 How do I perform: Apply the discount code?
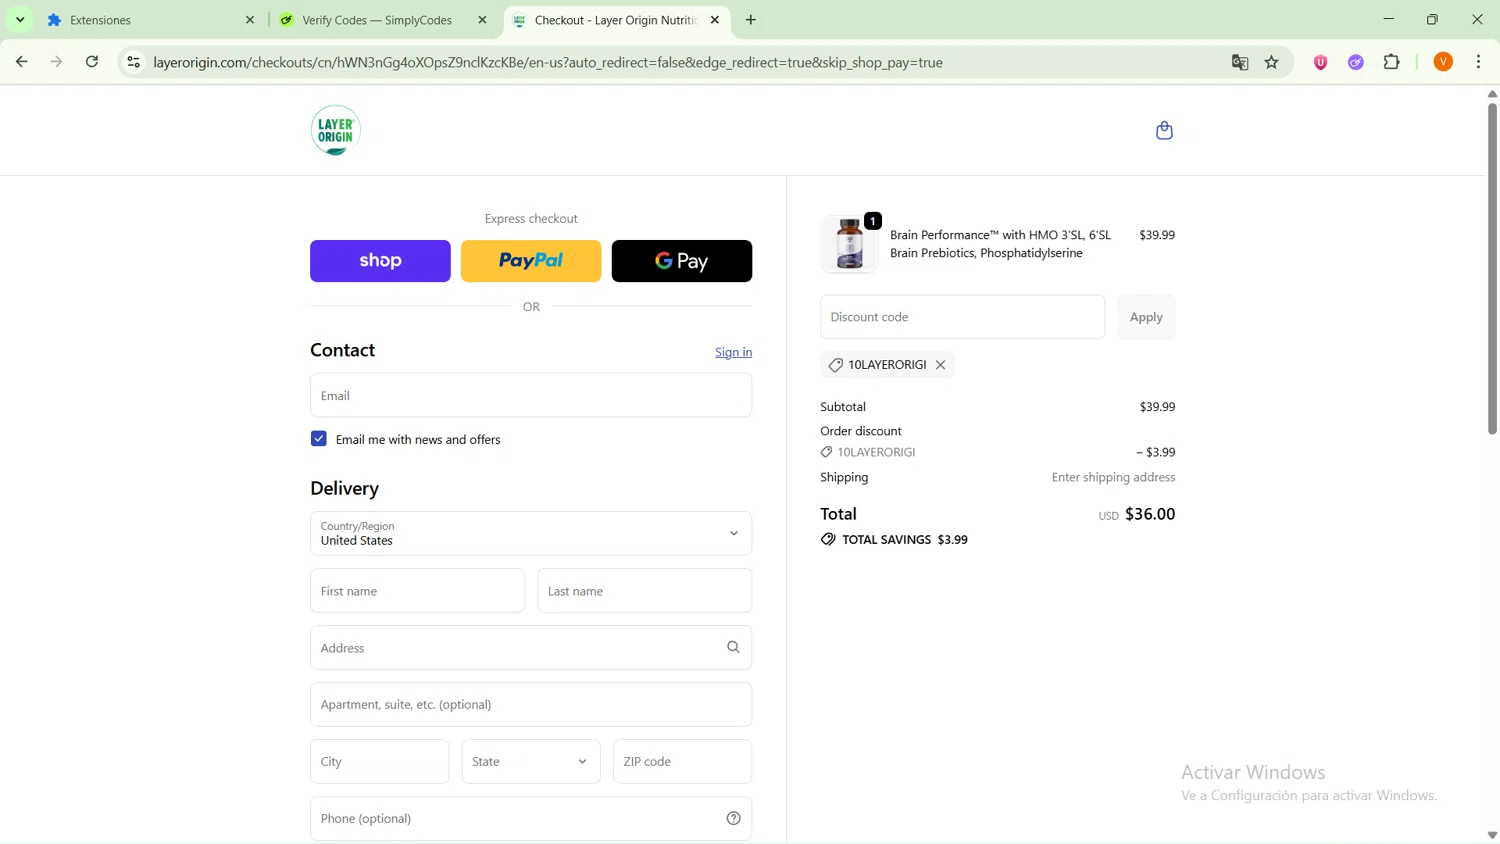1146,317
